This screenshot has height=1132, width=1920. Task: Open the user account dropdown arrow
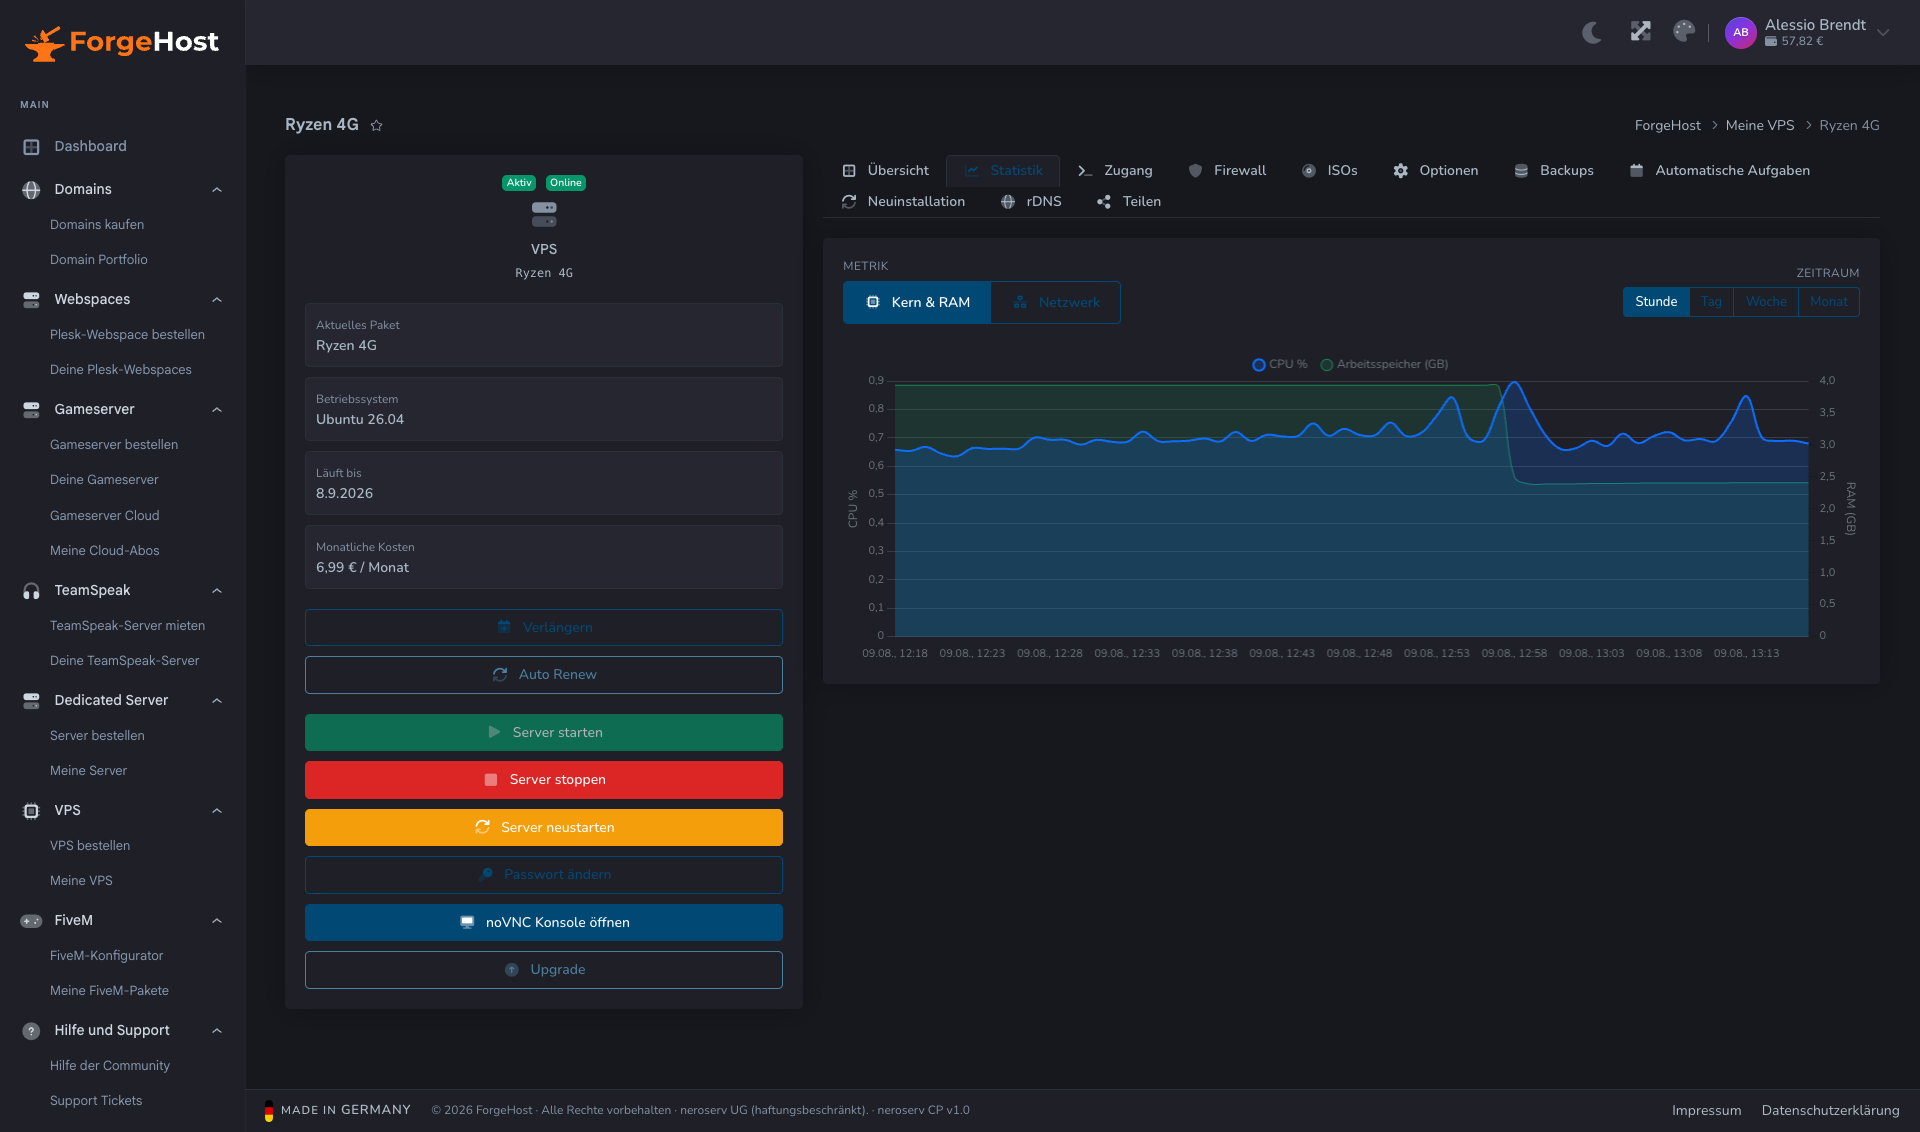1883,32
